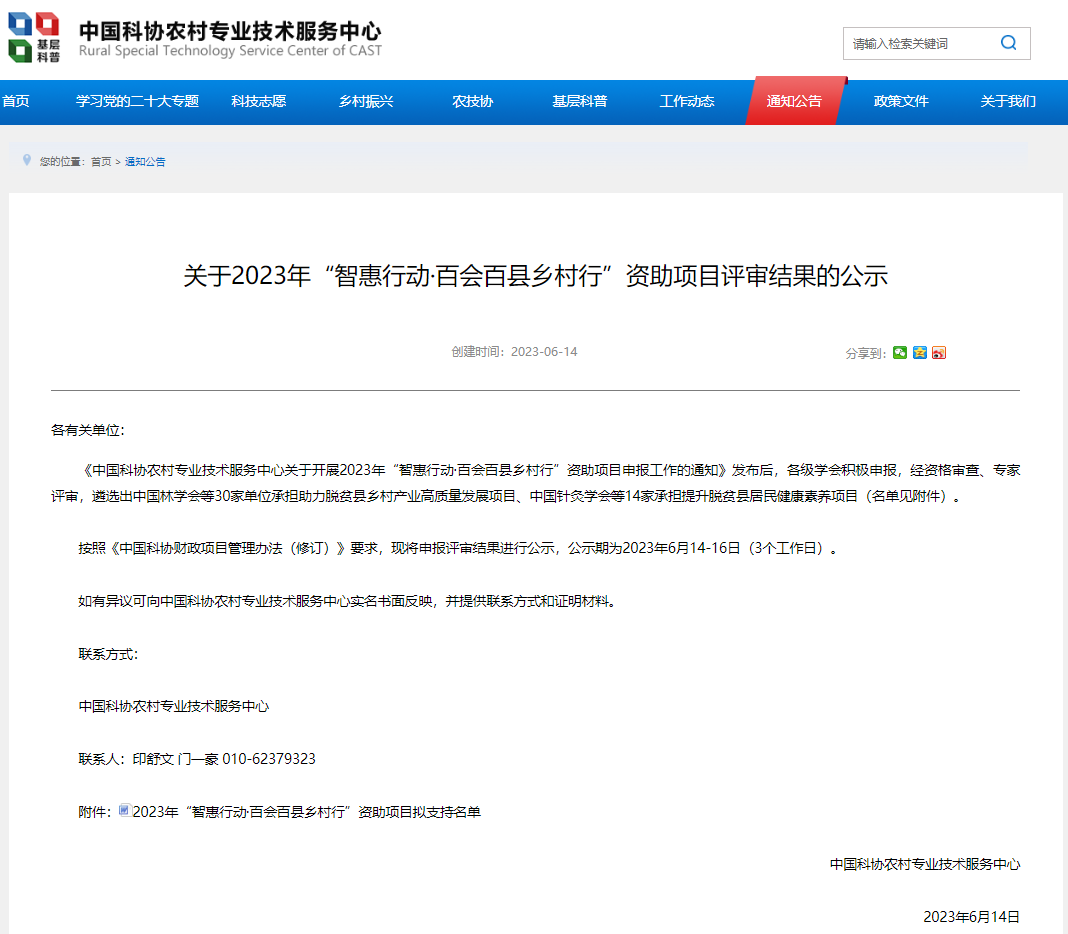Click 首页 in the breadcrumb trail
The image size is (1068, 934).
[101, 162]
